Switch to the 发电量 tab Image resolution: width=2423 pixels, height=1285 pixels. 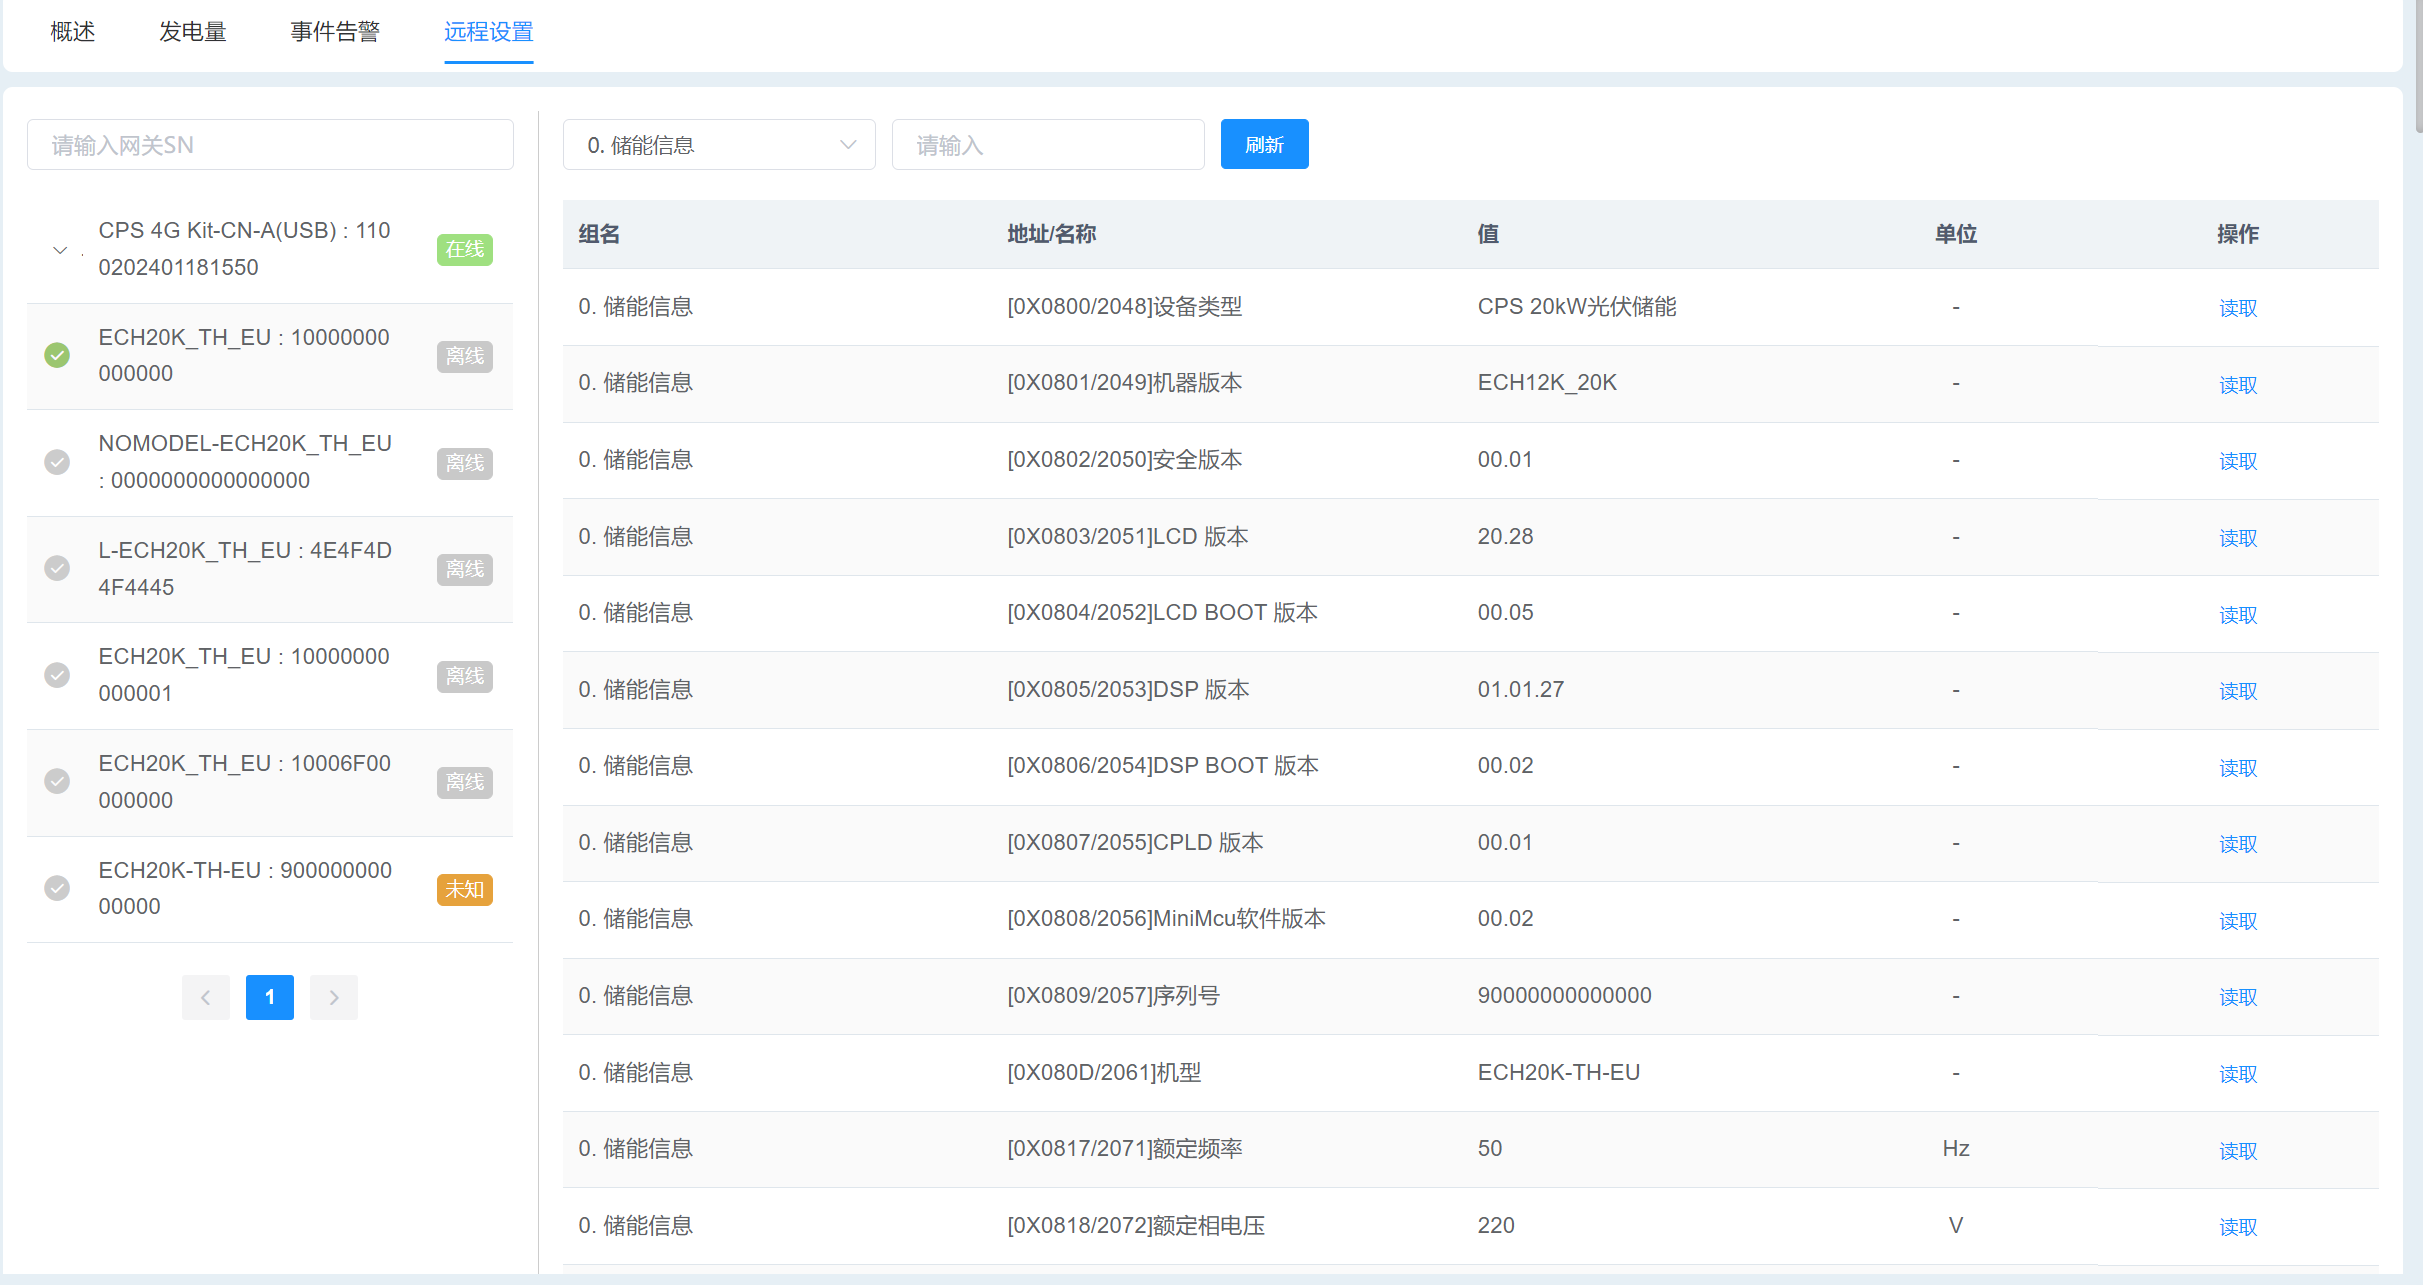(193, 32)
